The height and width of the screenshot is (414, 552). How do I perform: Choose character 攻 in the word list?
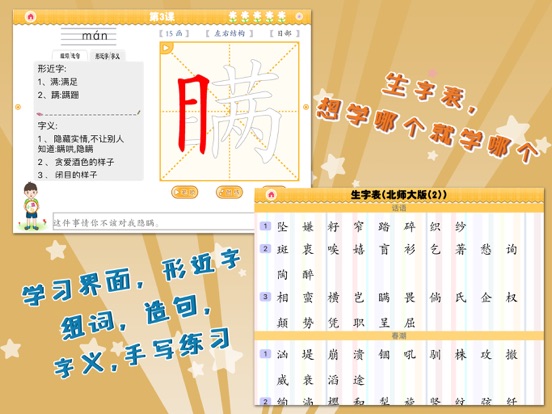pos(486,354)
